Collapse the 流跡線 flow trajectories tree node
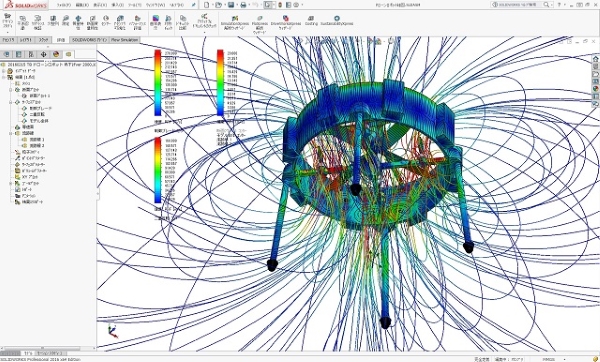Viewport: 600px width, 362px height. (11, 133)
